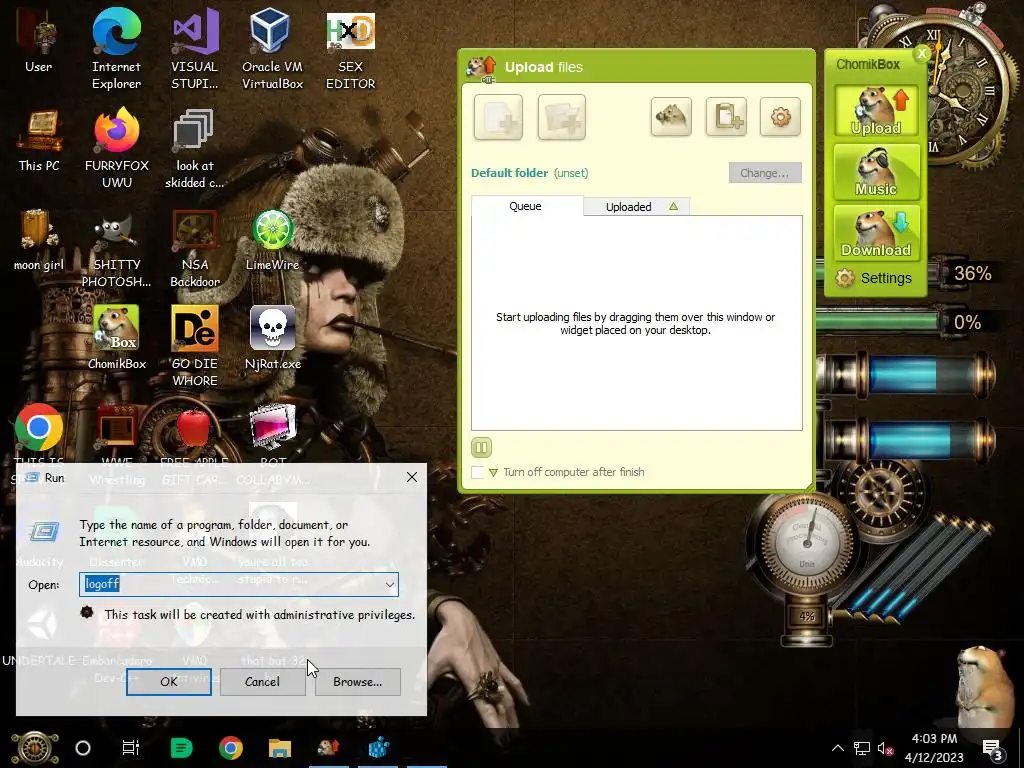Viewport: 1024px width, 768px height.
Task: Select the NjRat.exe skull icon
Action: pyautogui.click(x=272, y=338)
